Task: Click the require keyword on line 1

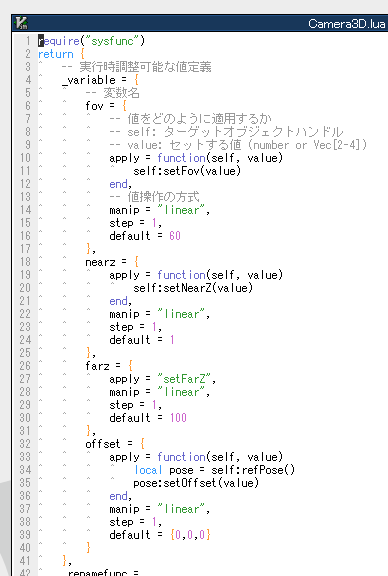Action: click(x=59, y=41)
